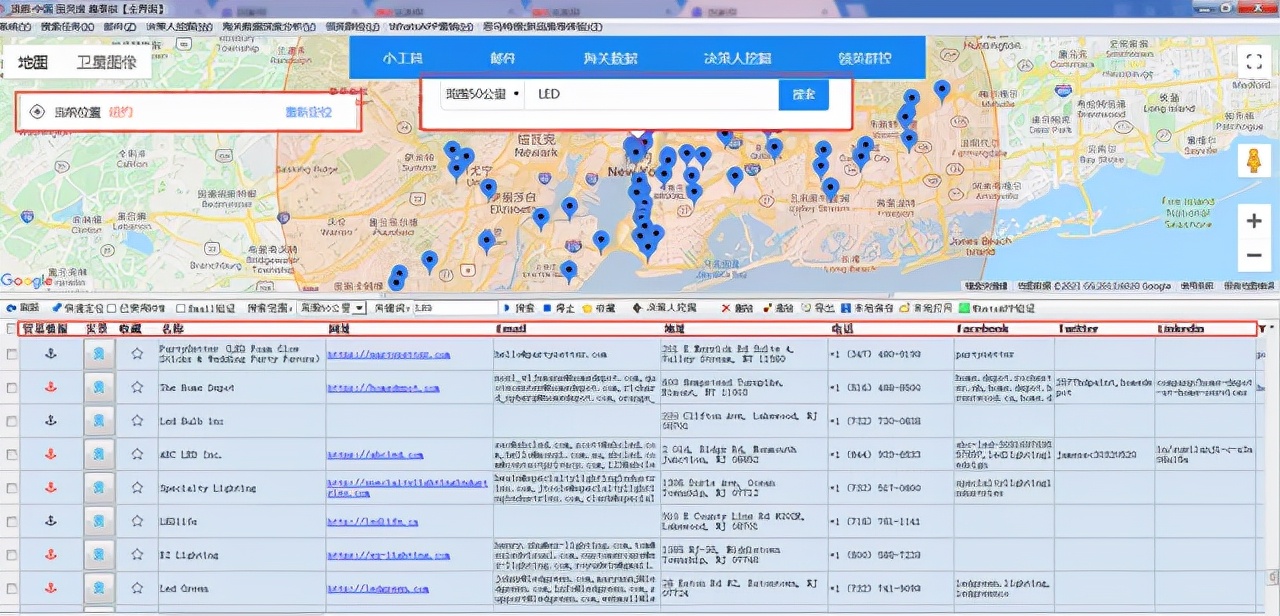Click the blue stop icon in the toolbar
Image resolution: width=1280 pixels, height=616 pixels.
pos(547,308)
